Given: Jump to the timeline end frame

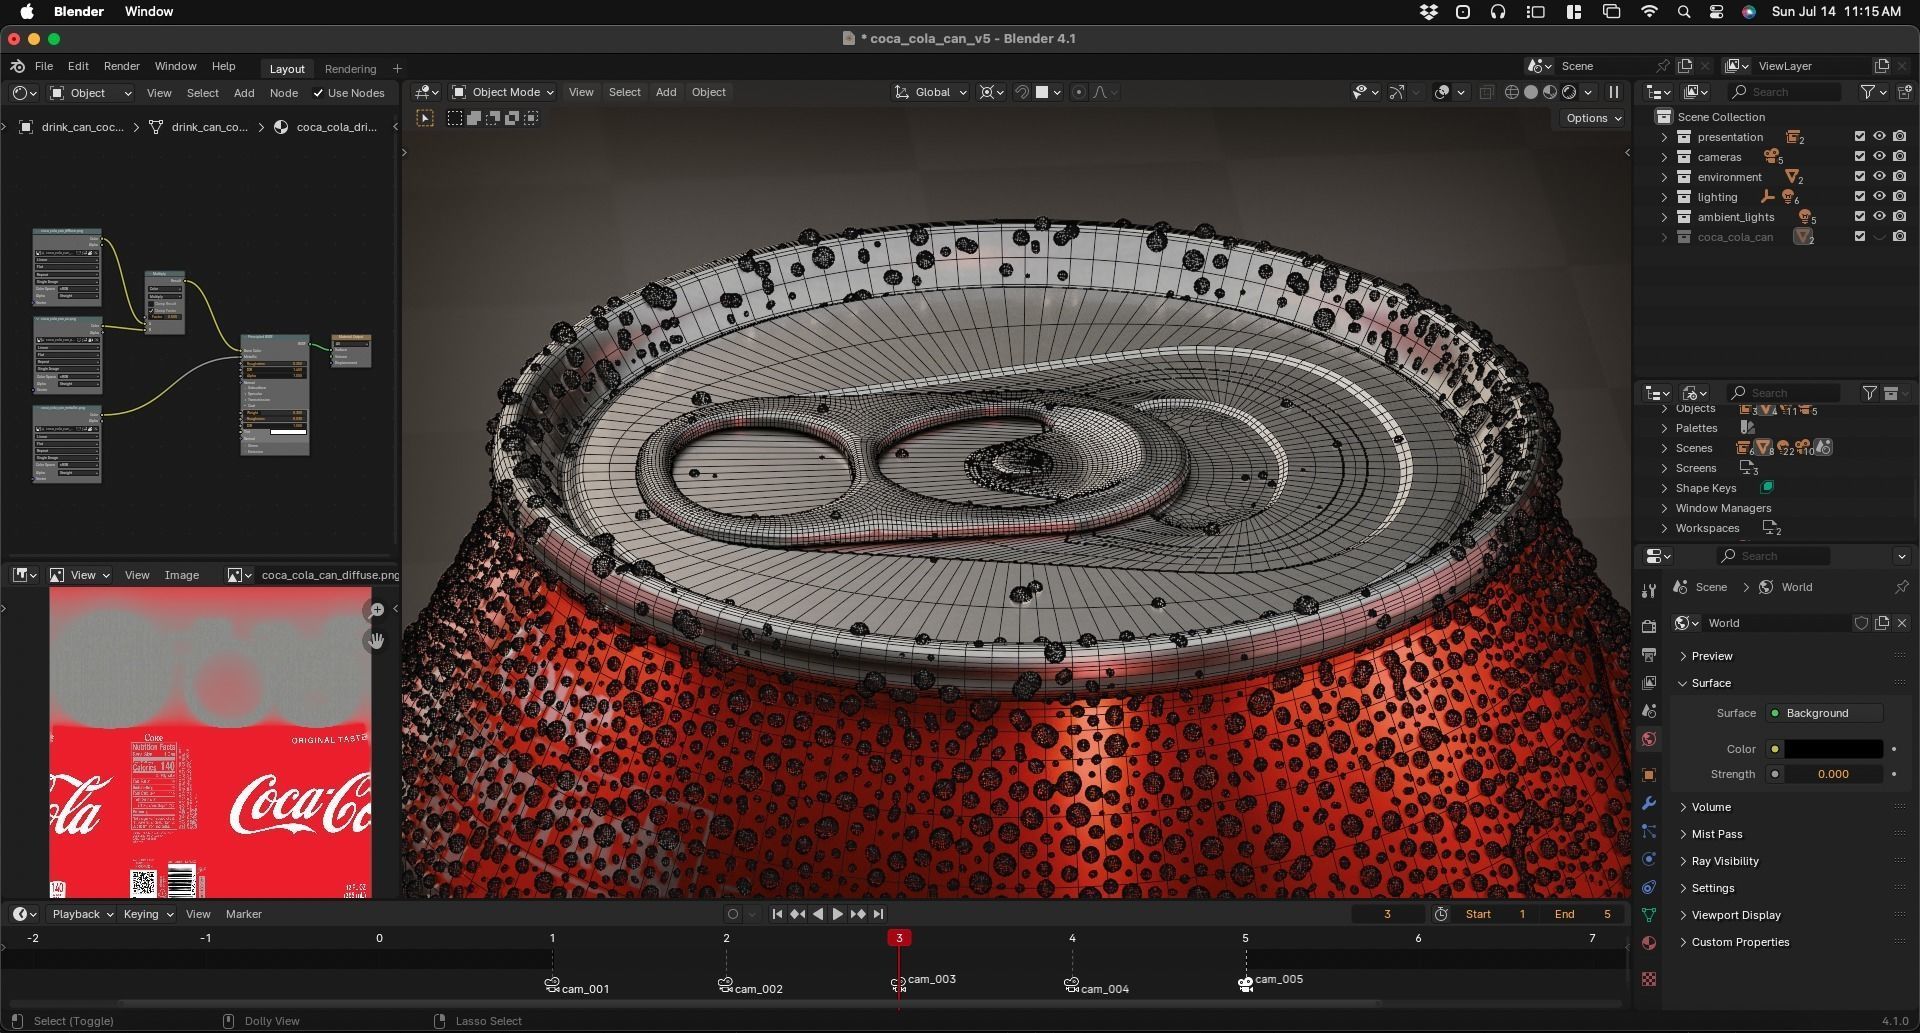Looking at the screenshot, I should click(x=878, y=914).
